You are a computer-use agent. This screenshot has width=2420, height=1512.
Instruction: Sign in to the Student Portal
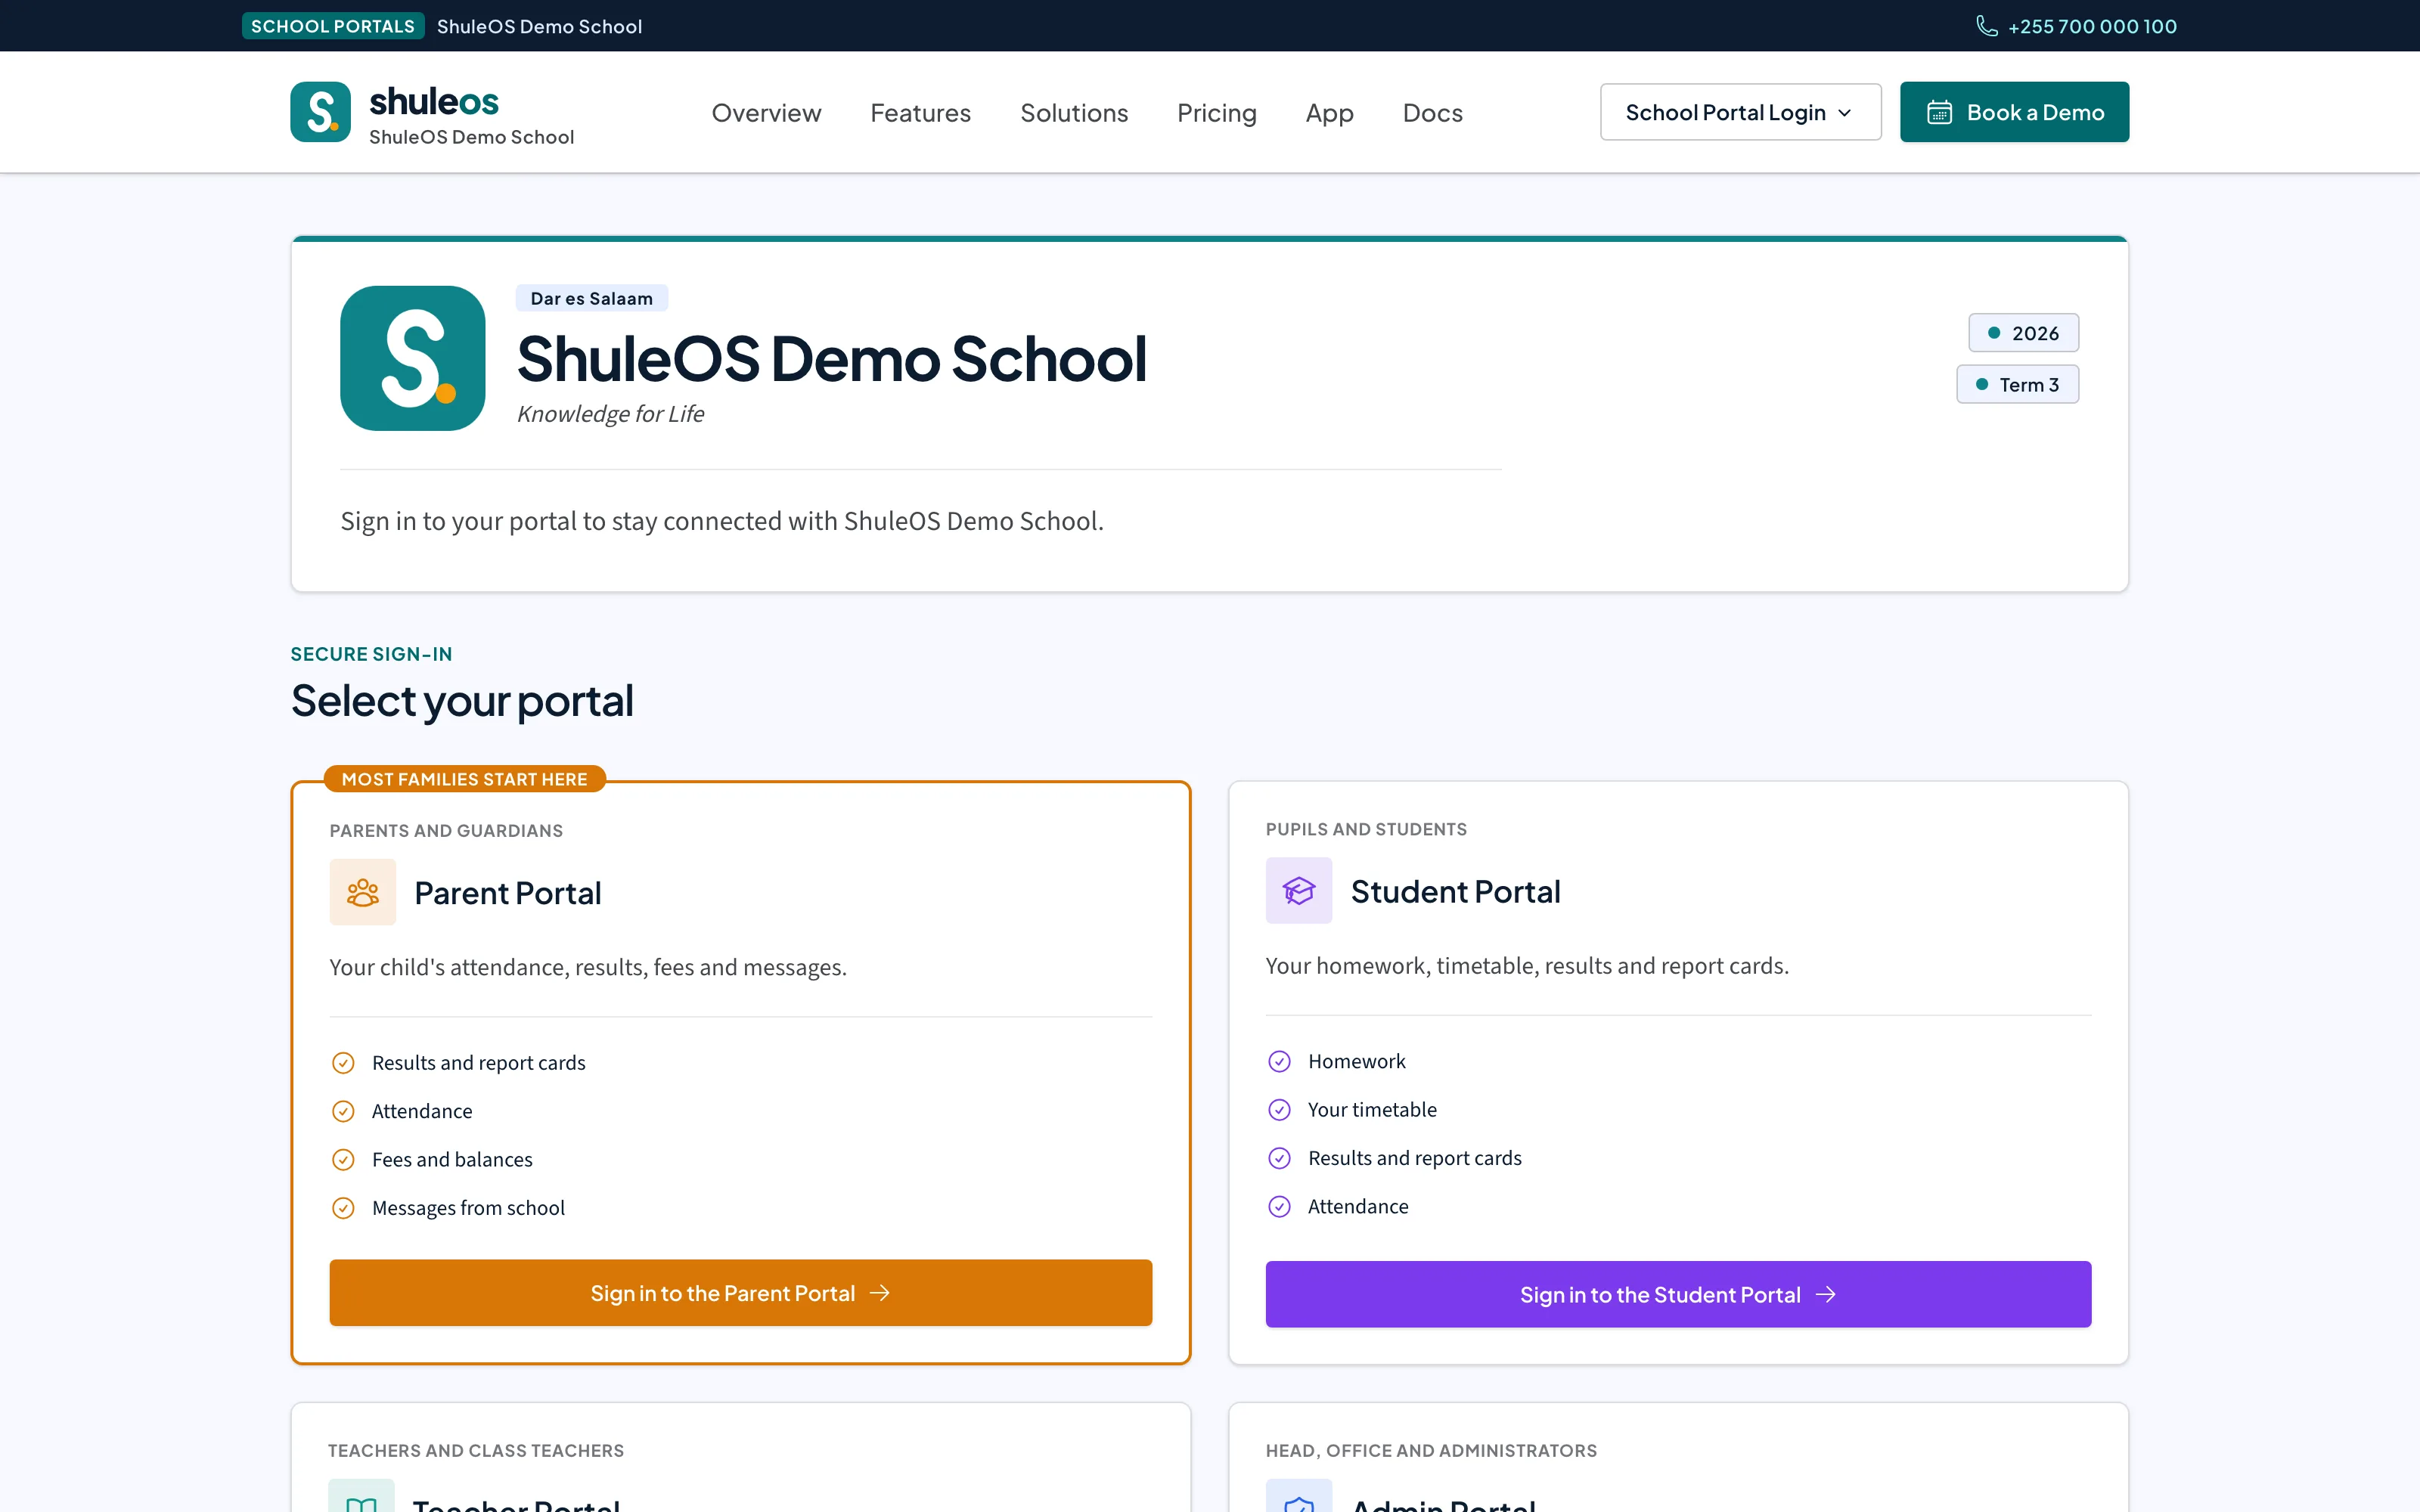click(1678, 1294)
